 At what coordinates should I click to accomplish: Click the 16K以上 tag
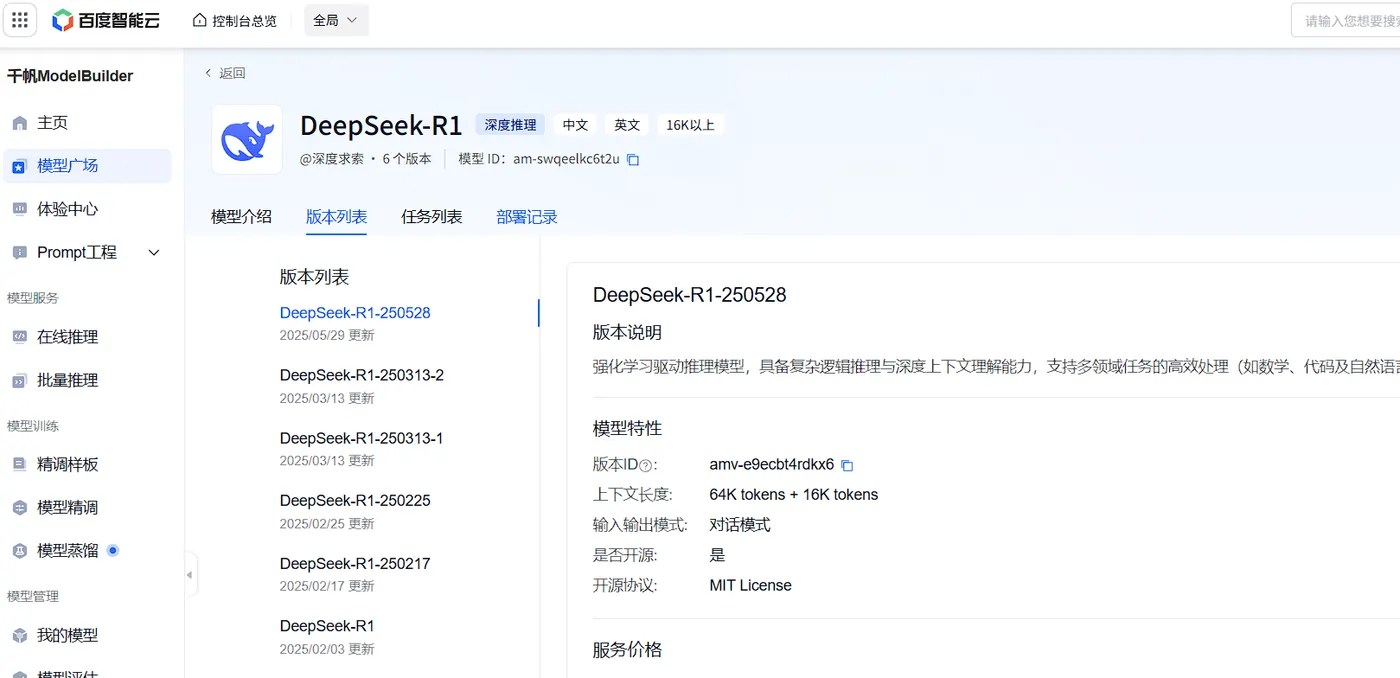coord(690,125)
